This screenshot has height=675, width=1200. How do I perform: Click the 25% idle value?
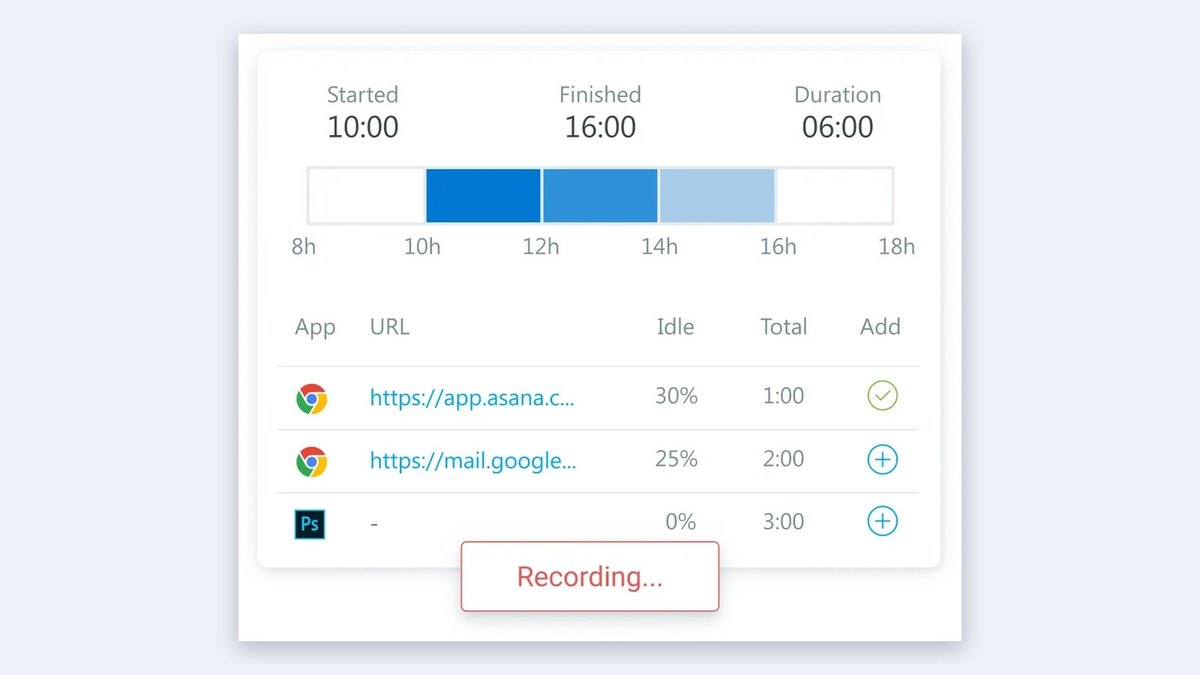676,459
